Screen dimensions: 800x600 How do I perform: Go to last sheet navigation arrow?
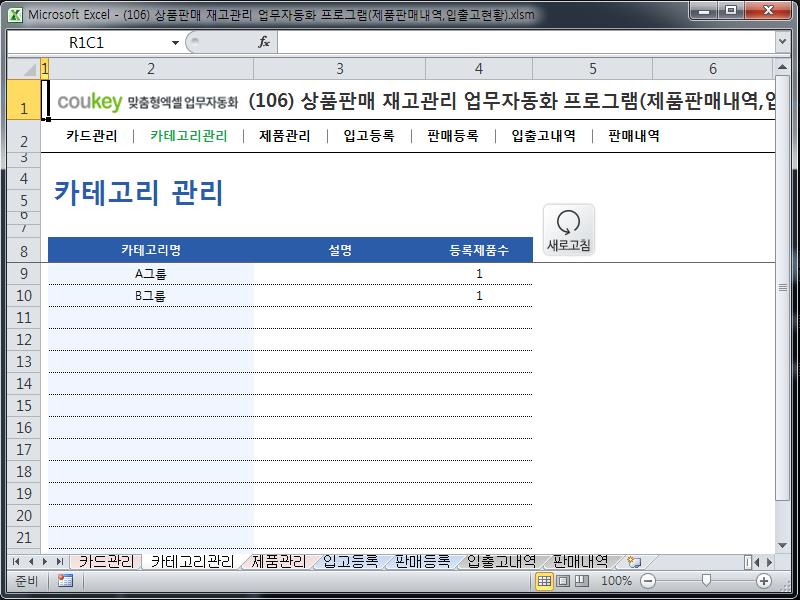pos(60,562)
